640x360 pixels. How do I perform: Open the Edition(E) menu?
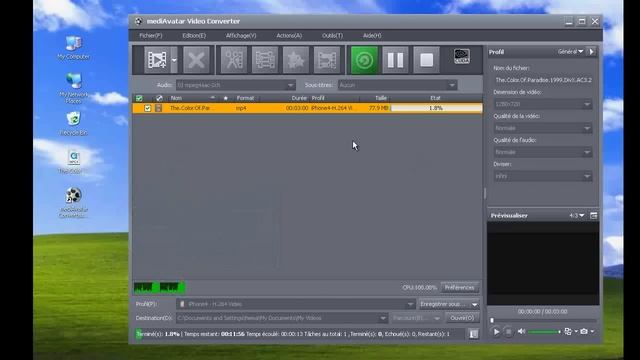(194, 36)
